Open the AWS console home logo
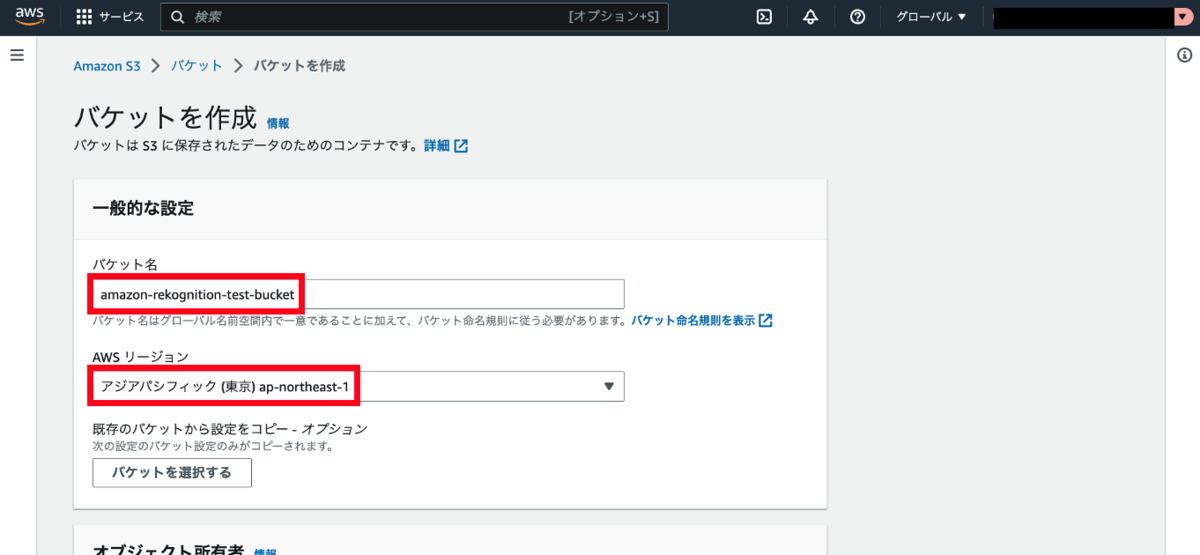The width and height of the screenshot is (1200, 555). (29, 16)
